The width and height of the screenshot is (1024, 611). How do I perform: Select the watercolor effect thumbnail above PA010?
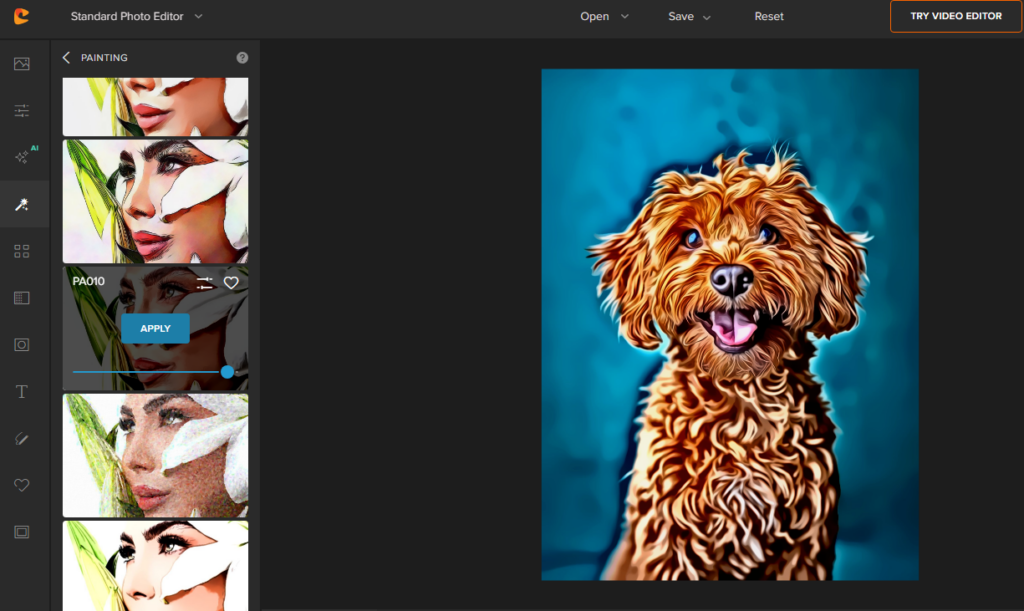(x=155, y=201)
